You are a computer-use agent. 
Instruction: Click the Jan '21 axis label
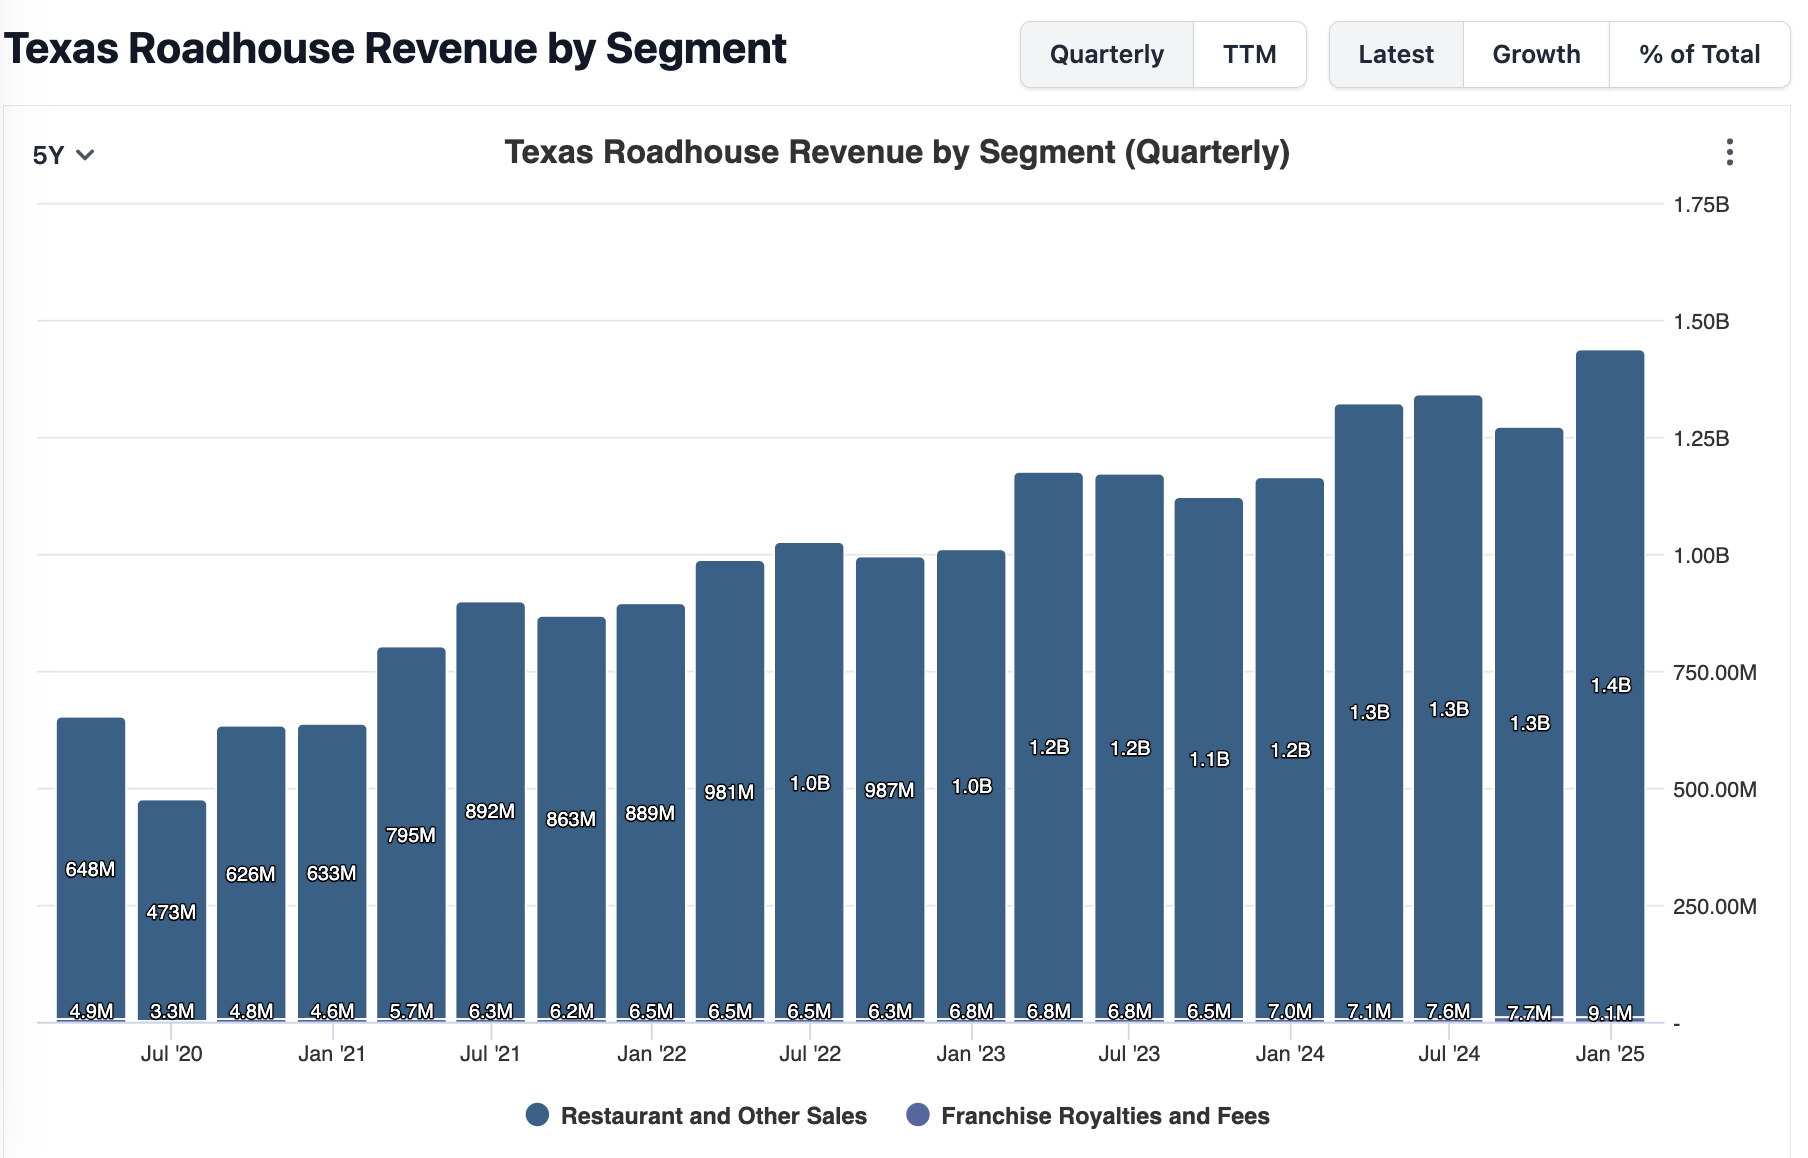click(x=332, y=1053)
